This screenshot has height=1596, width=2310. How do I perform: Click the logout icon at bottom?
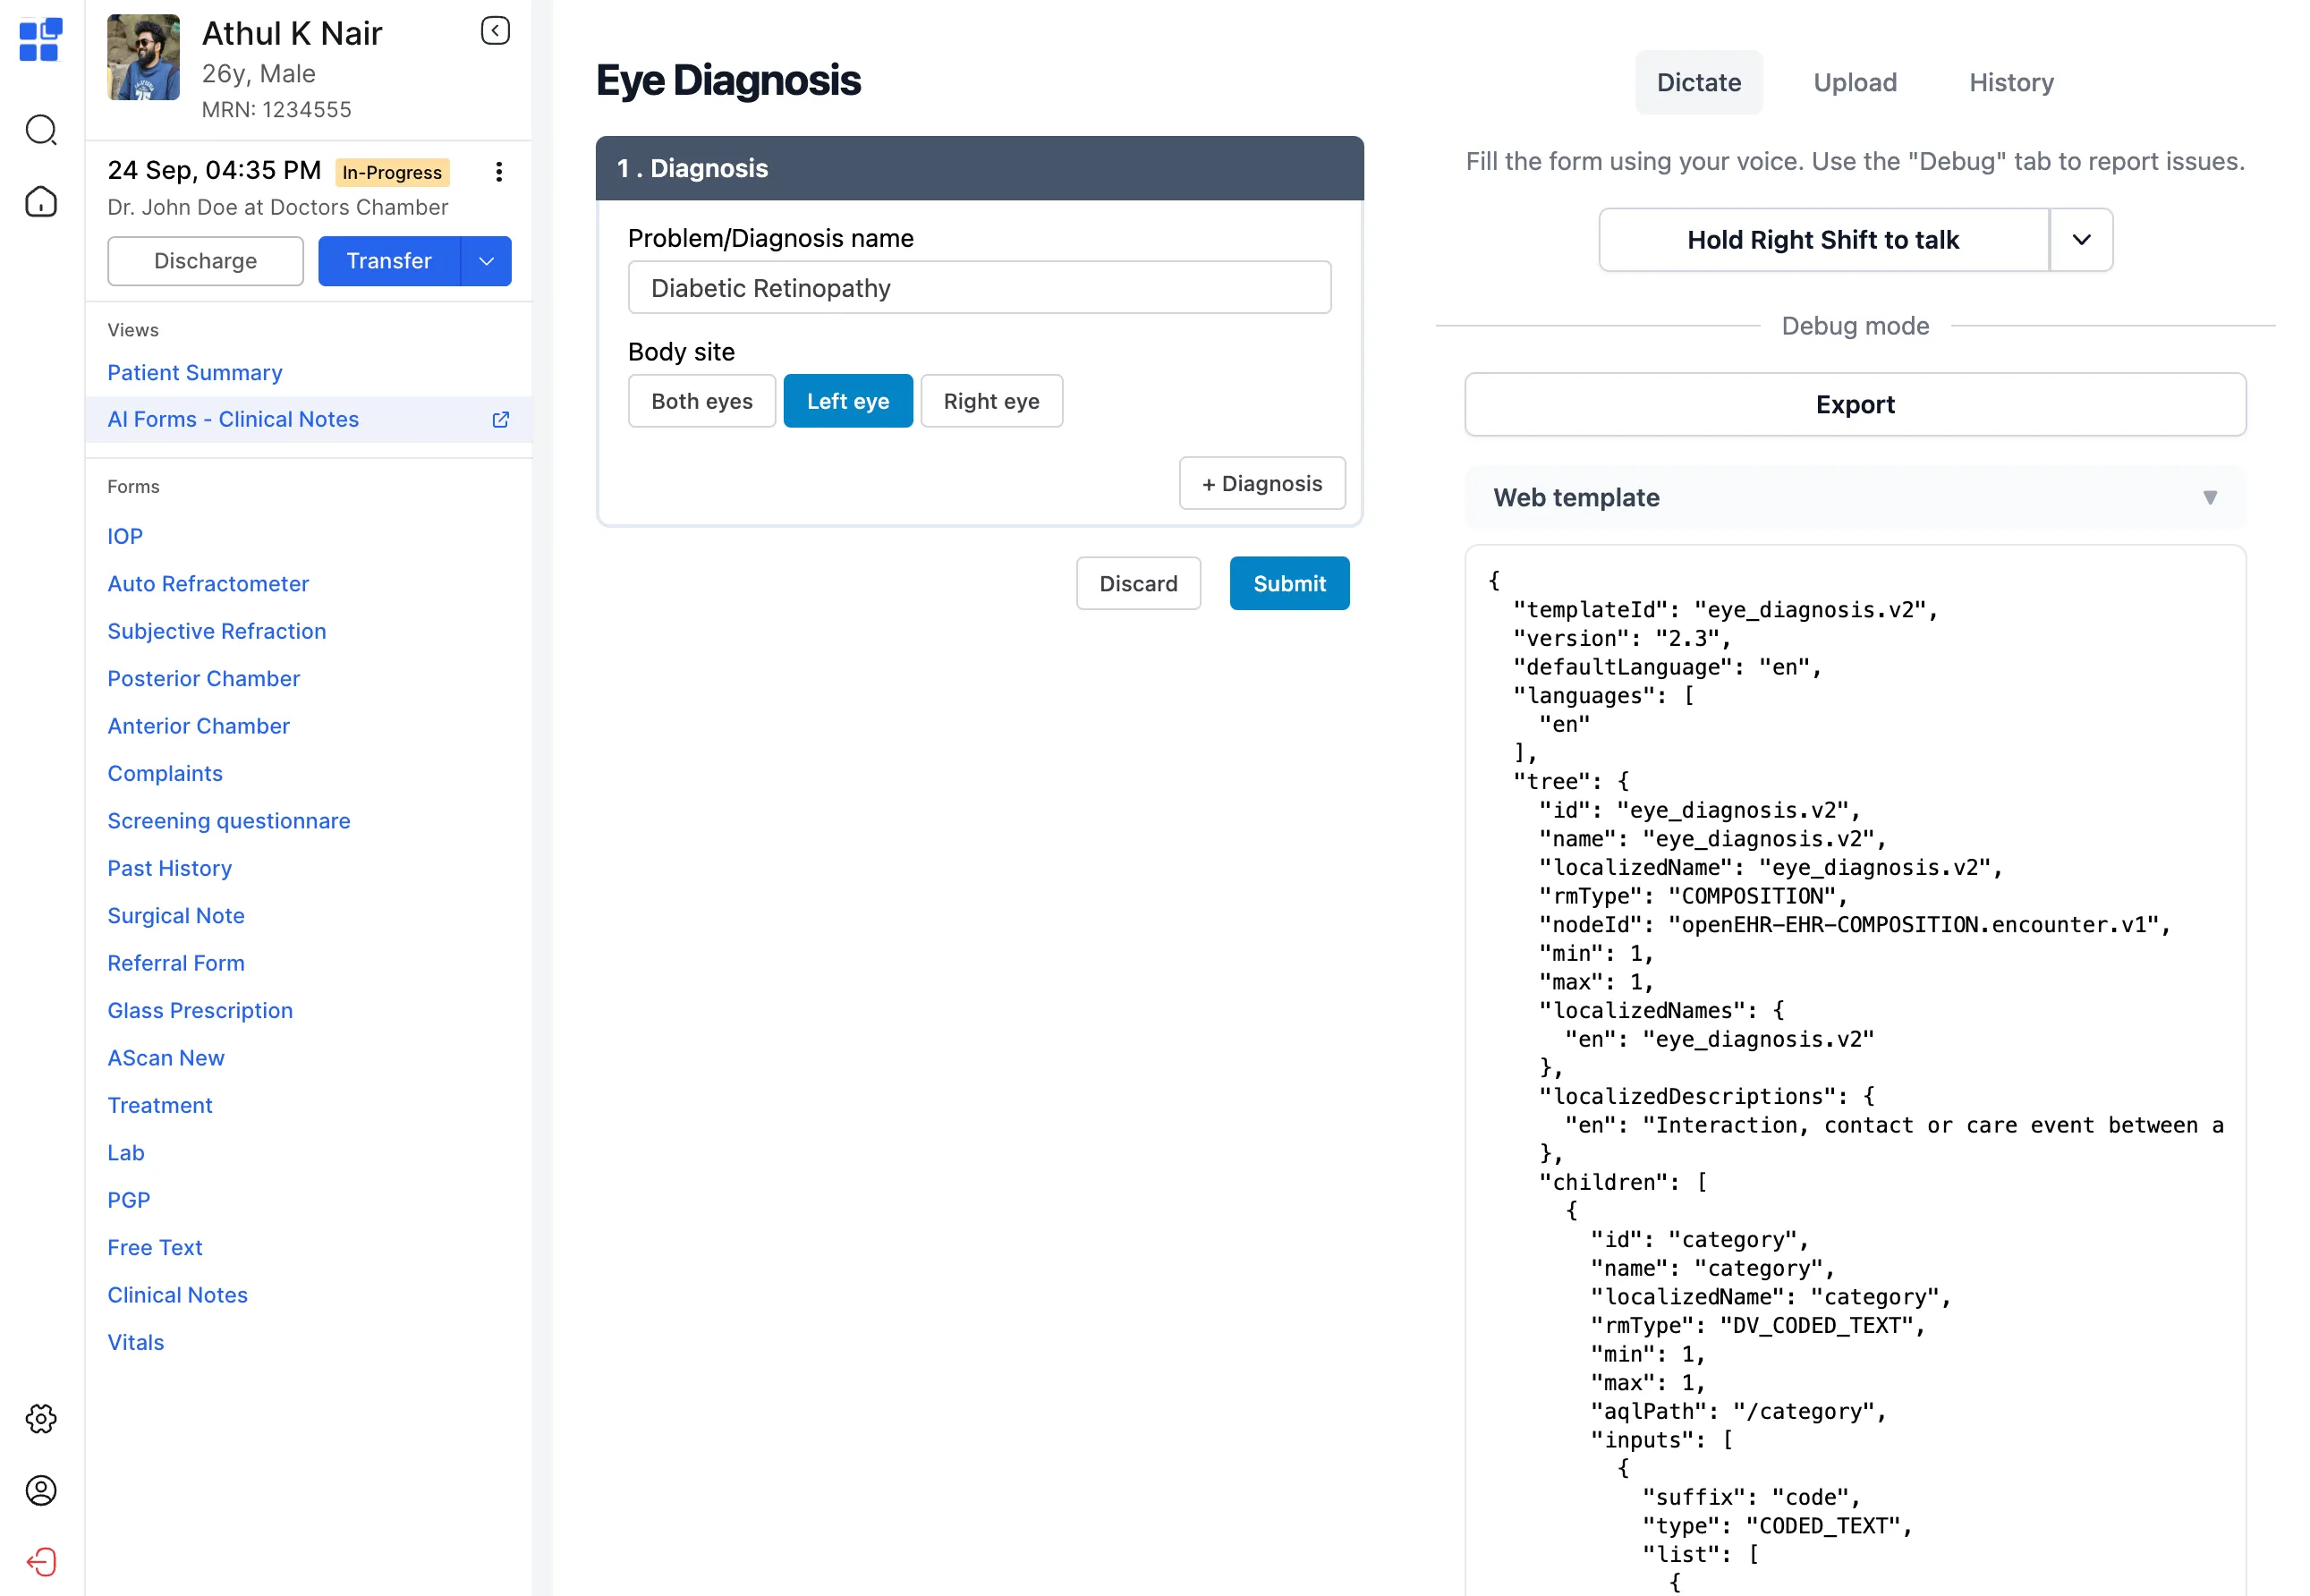point(40,1561)
